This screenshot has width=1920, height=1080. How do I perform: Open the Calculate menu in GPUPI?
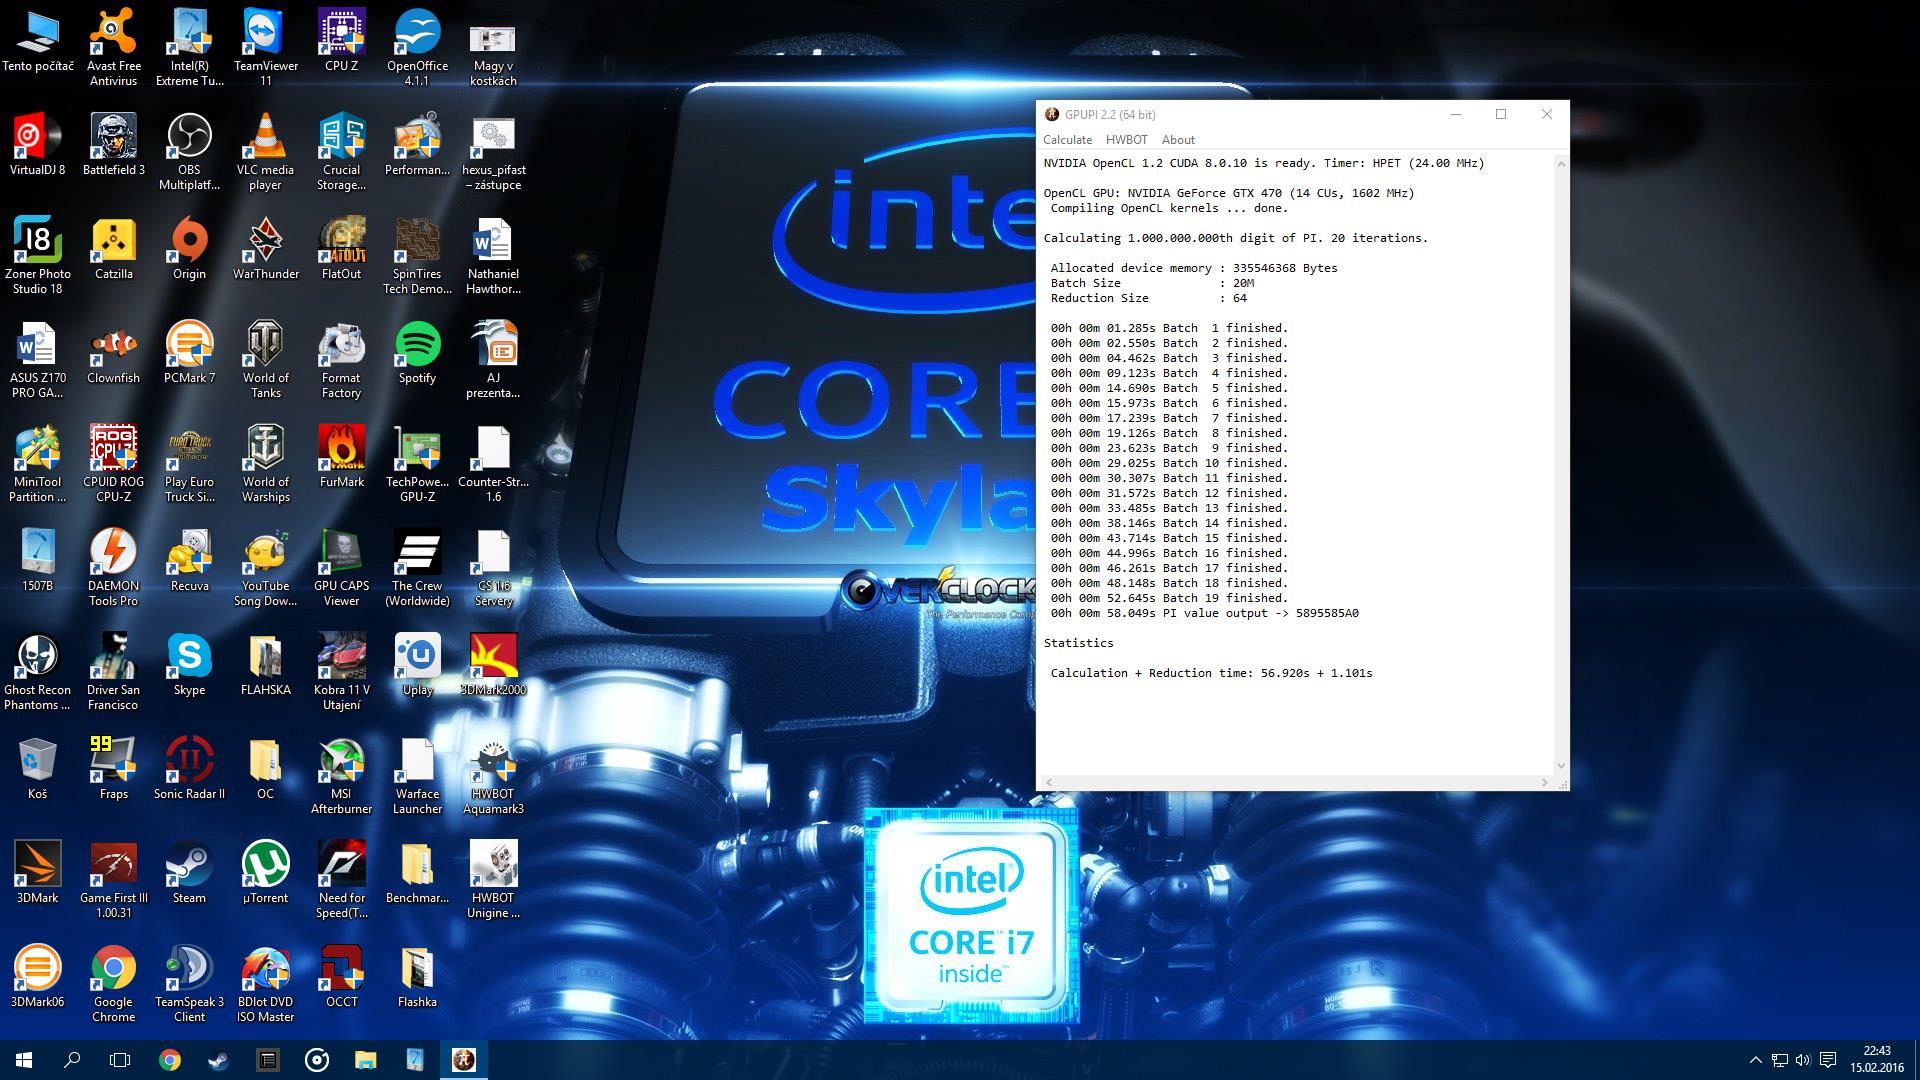pos(1067,140)
